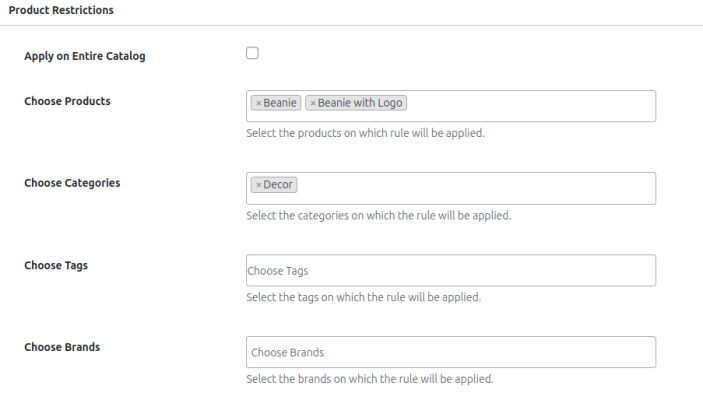This screenshot has height=407, width=703.
Task: Remove the Beanie with Logo tag
Action: 312,103
